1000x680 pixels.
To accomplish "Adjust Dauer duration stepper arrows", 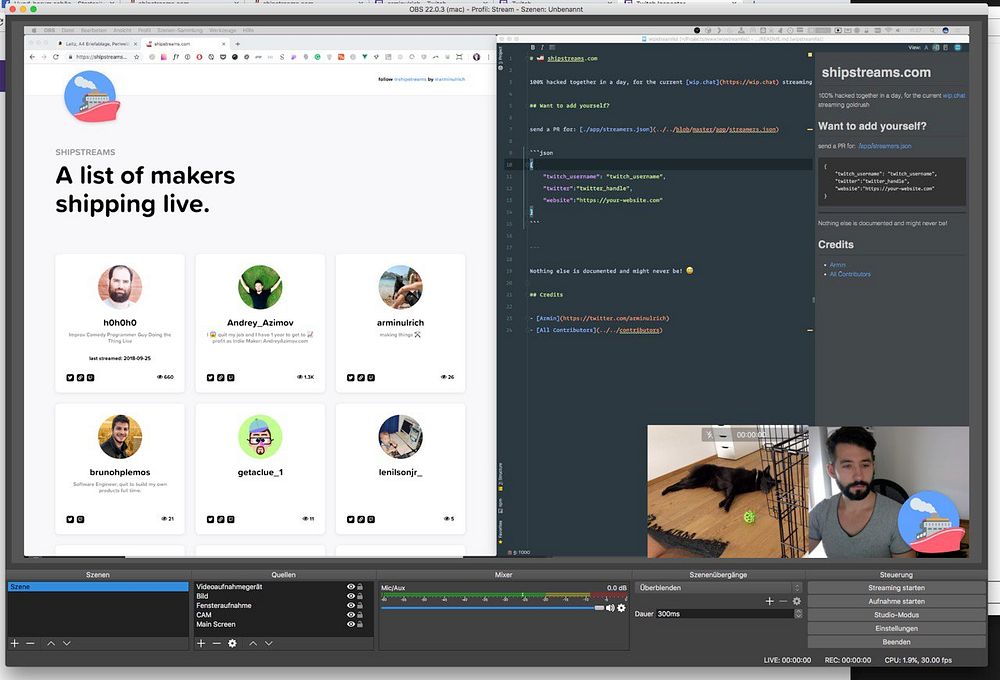I will 798,614.
